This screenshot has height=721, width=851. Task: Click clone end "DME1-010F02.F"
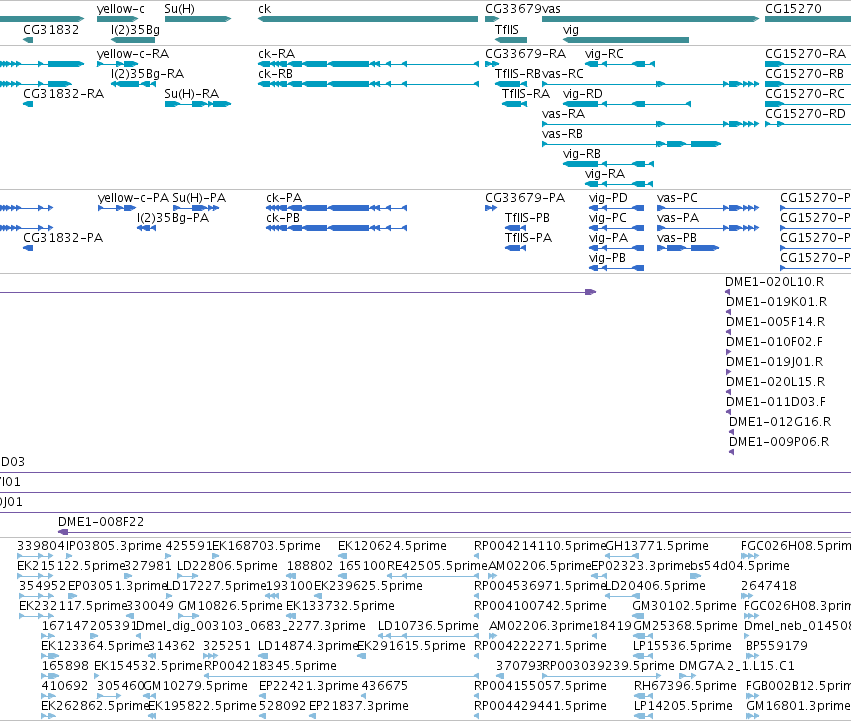click(774, 342)
